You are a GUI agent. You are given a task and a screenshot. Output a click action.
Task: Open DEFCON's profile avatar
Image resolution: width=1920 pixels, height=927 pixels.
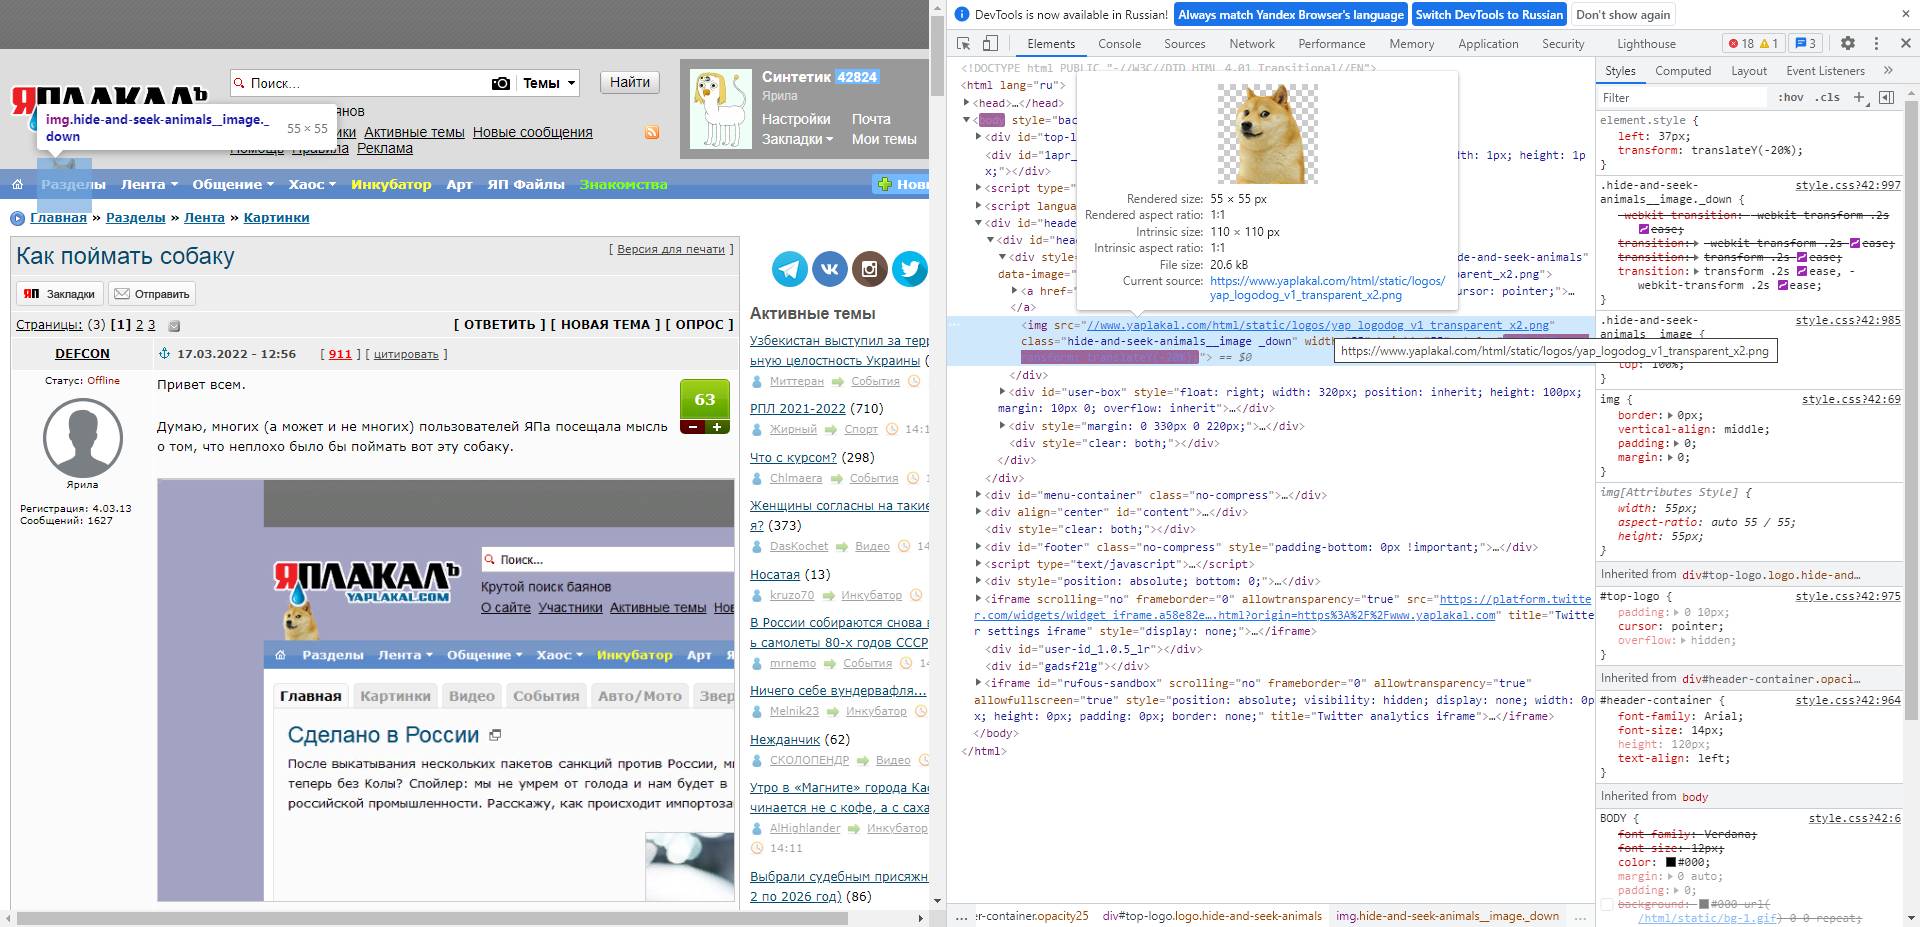[82, 438]
